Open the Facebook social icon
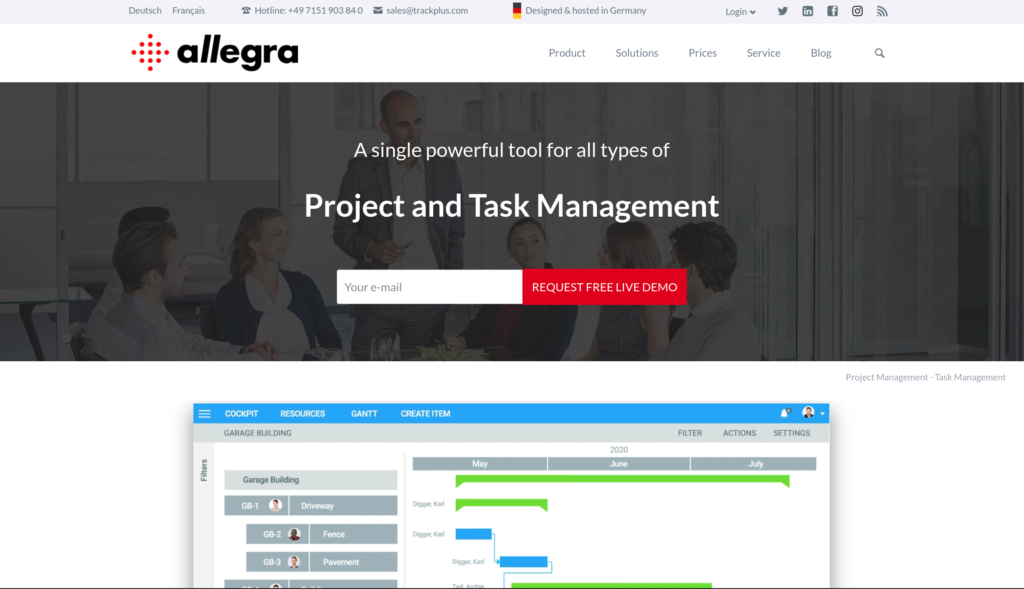 pyautogui.click(x=832, y=11)
